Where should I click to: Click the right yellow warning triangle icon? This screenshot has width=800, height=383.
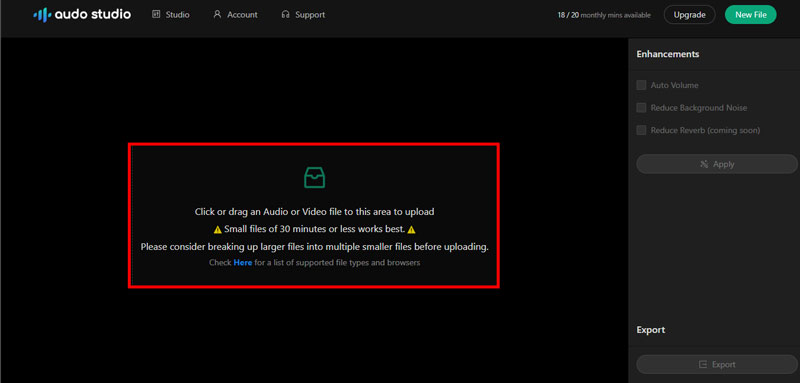(x=412, y=229)
